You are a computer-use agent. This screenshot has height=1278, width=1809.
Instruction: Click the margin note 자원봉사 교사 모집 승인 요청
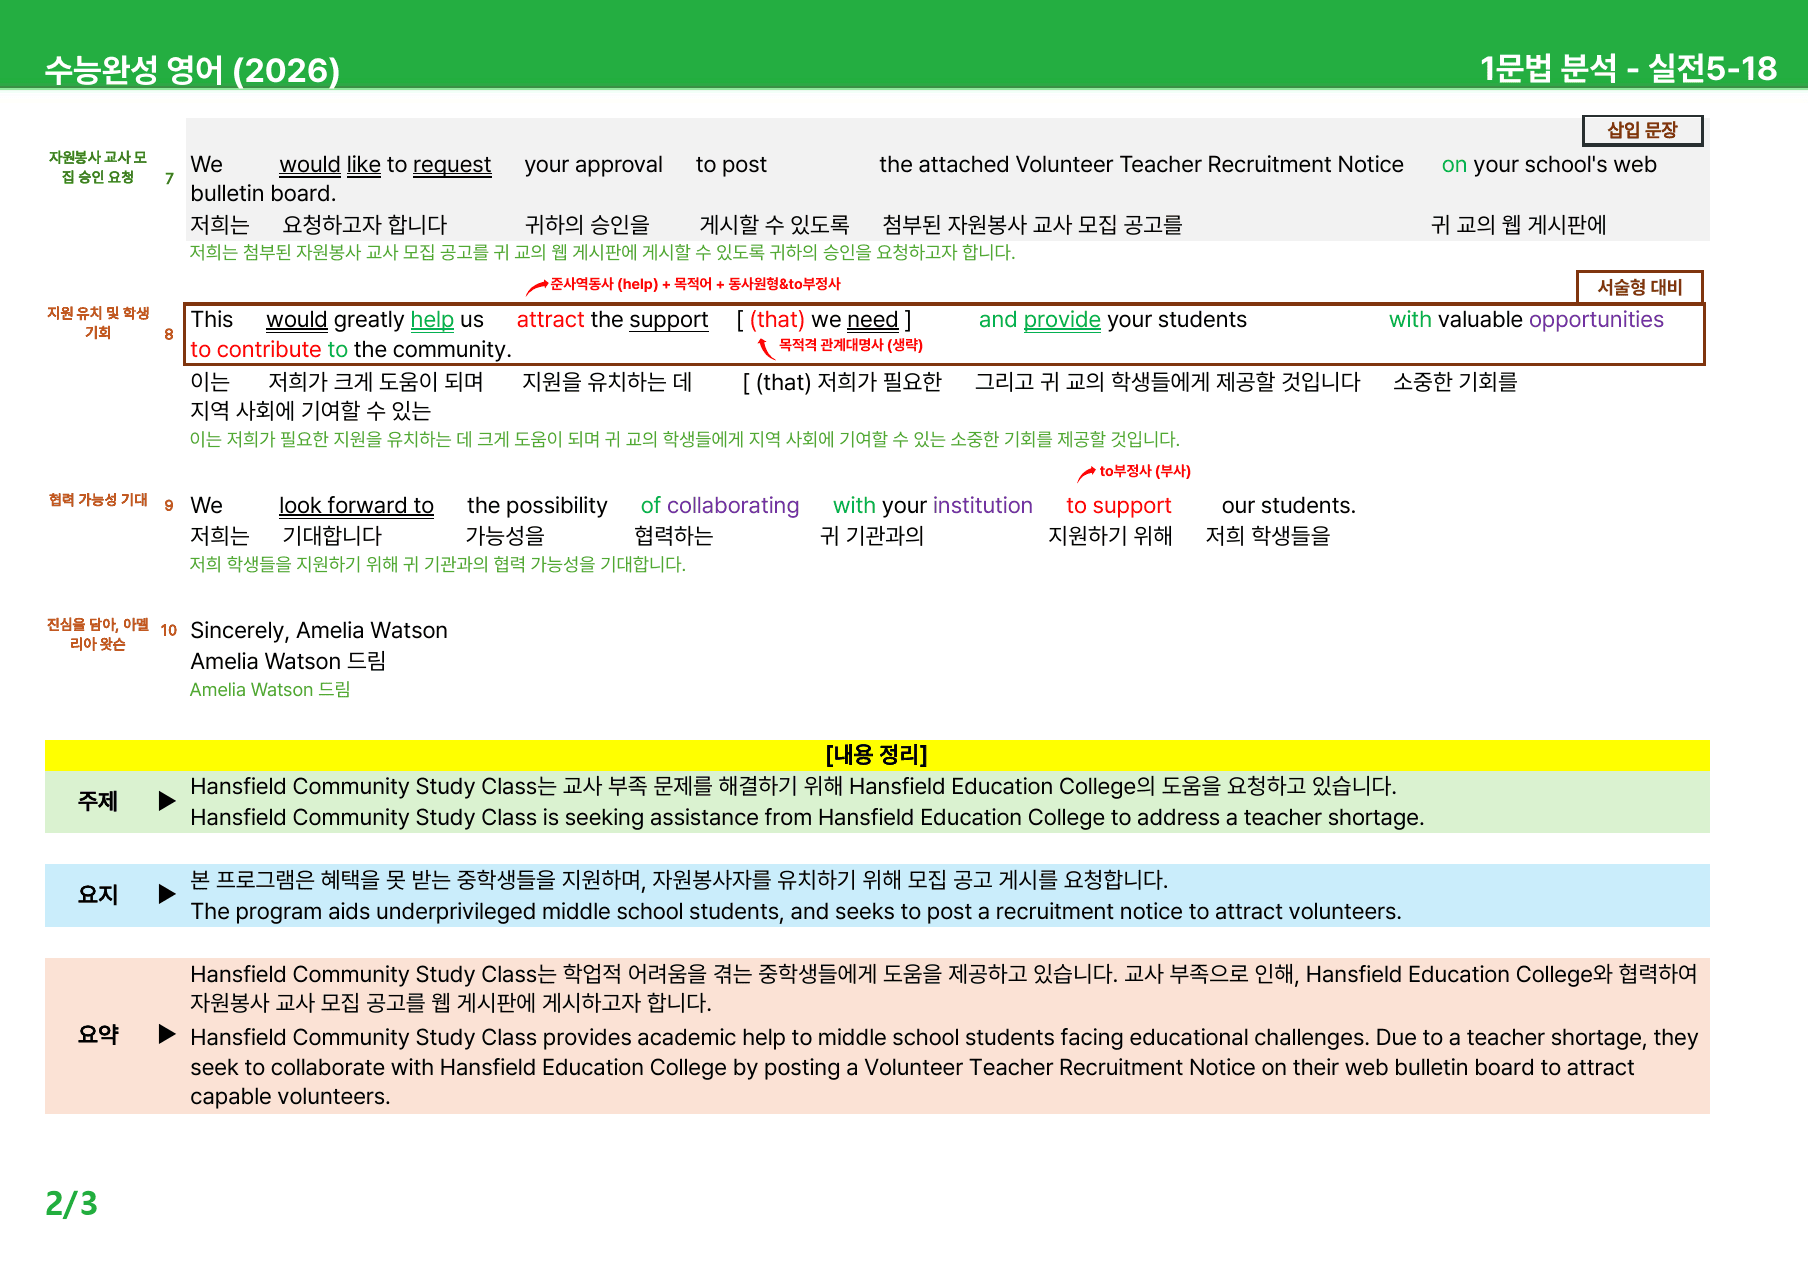[98, 167]
